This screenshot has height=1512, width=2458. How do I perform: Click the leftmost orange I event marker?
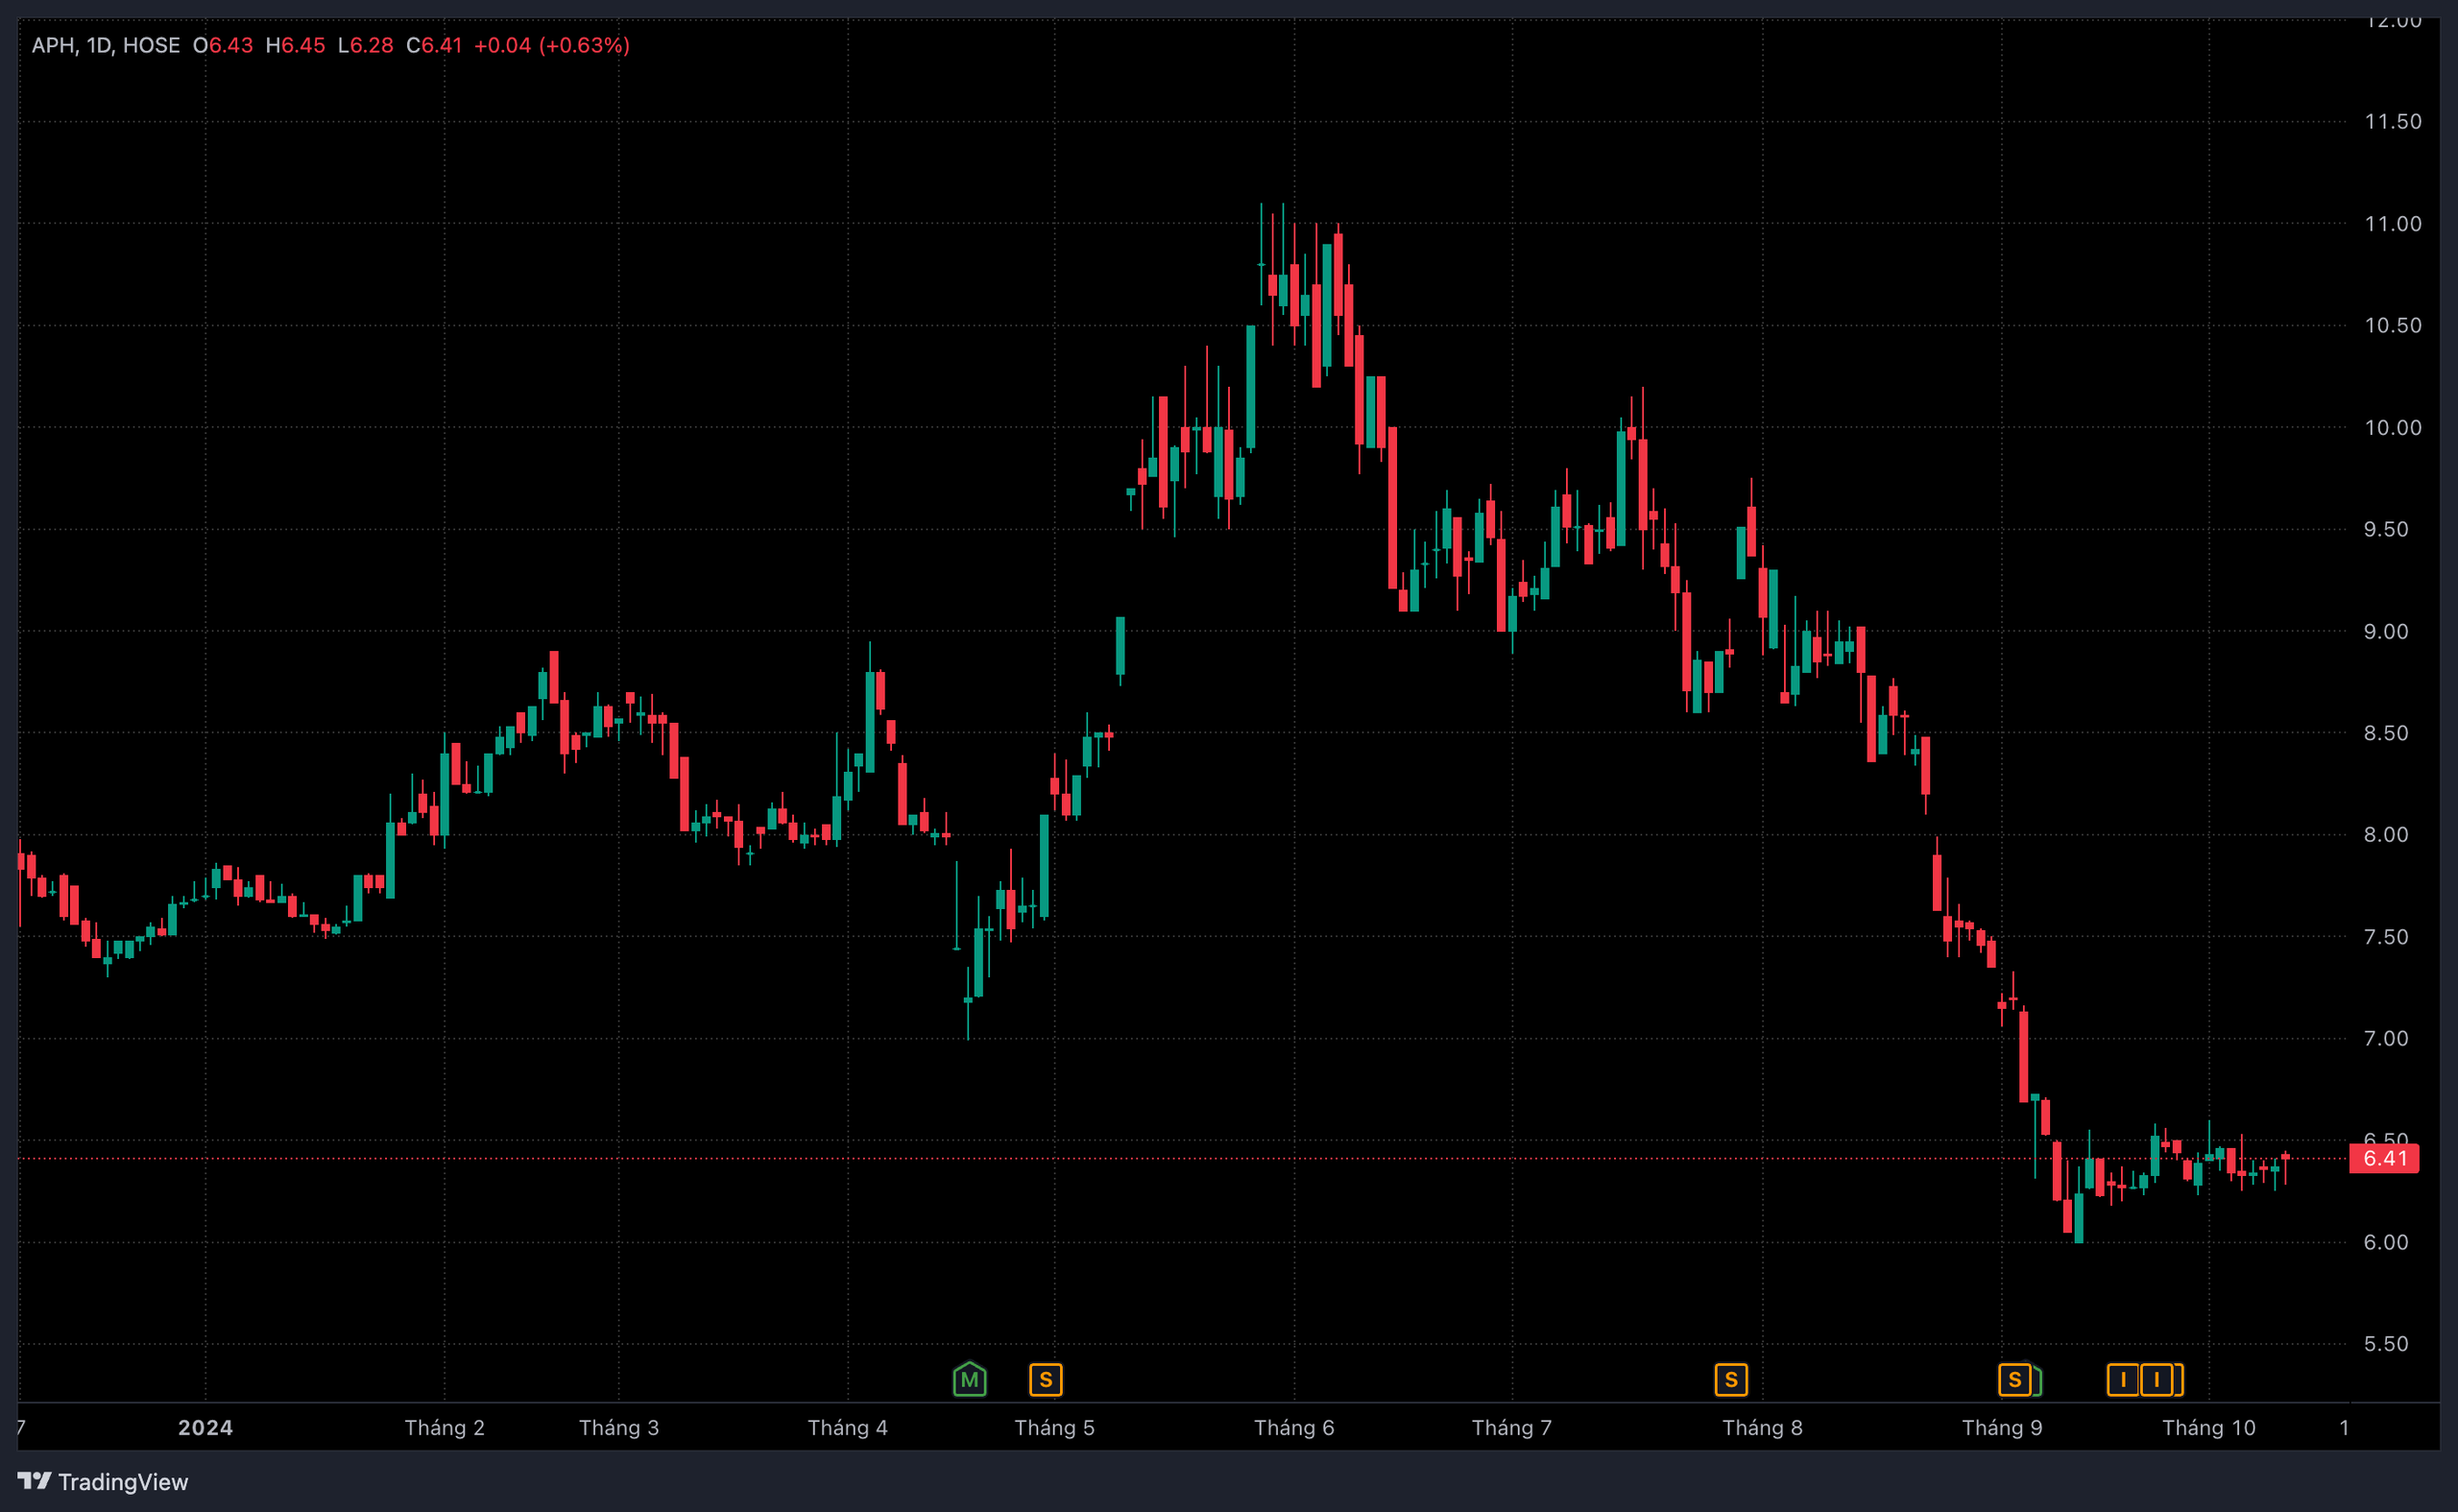click(x=2122, y=1380)
